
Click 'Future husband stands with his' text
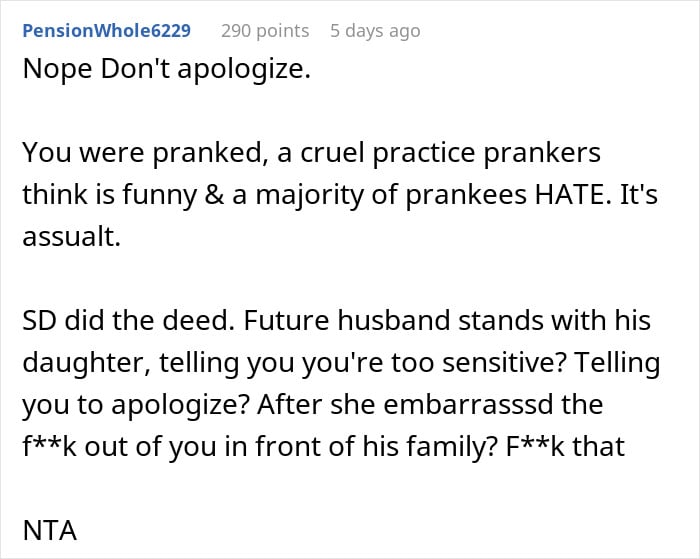coord(447,320)
